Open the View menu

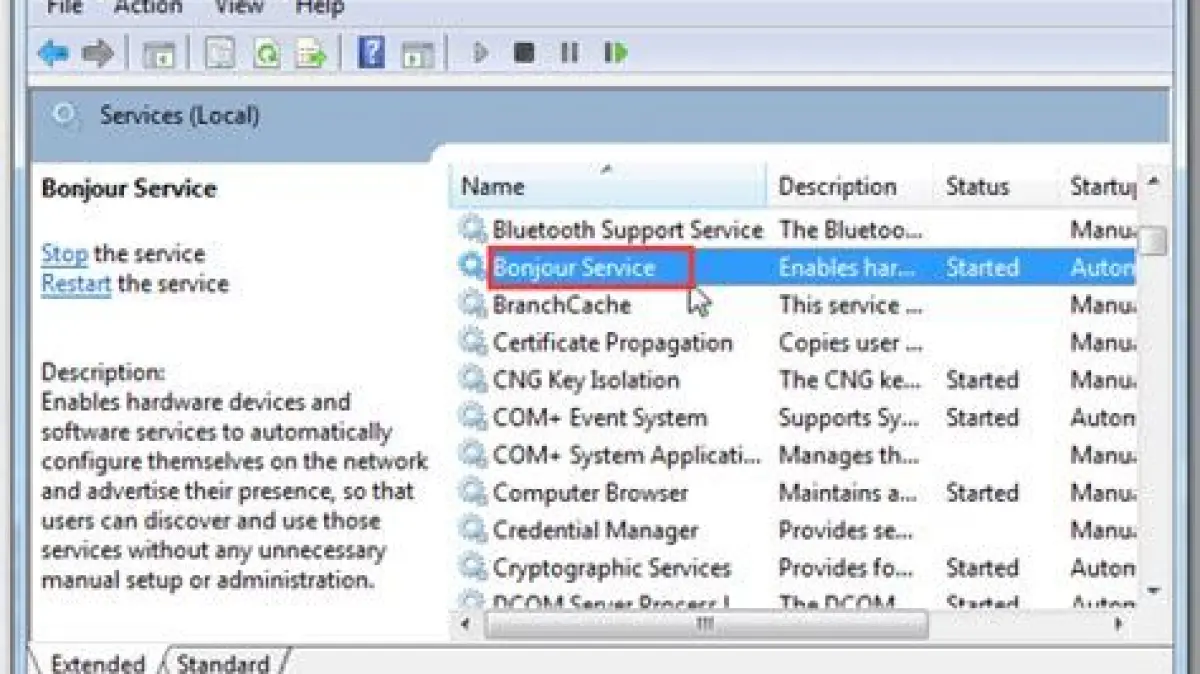239,8
